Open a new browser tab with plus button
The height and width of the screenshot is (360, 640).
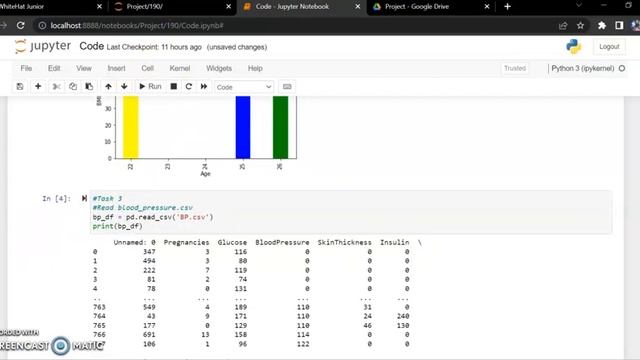pyautogui.click(x=507, y=7)
